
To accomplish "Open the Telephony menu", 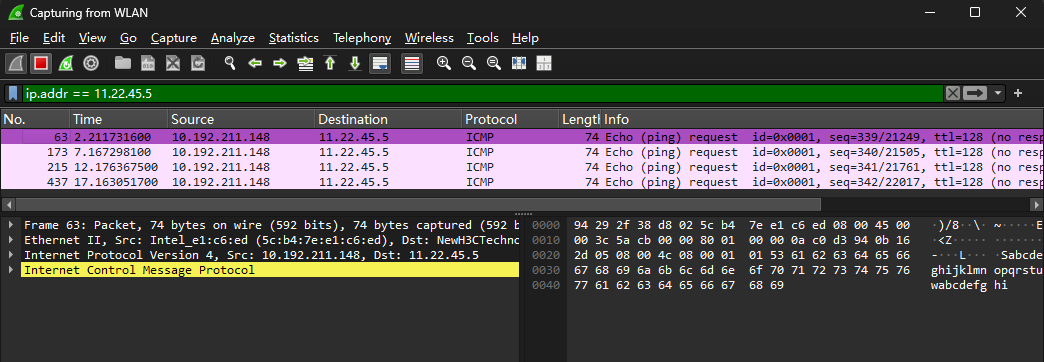I will coord(362,38).
